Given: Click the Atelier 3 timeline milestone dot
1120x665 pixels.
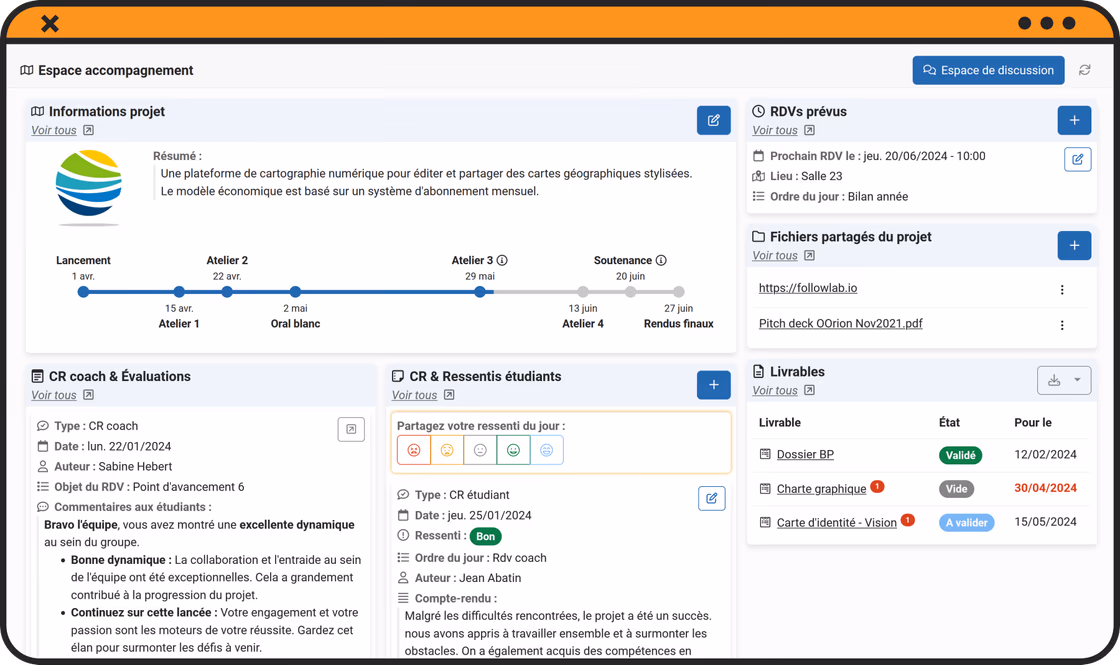Looking at the screenshot, I should (x=480, y=291).
